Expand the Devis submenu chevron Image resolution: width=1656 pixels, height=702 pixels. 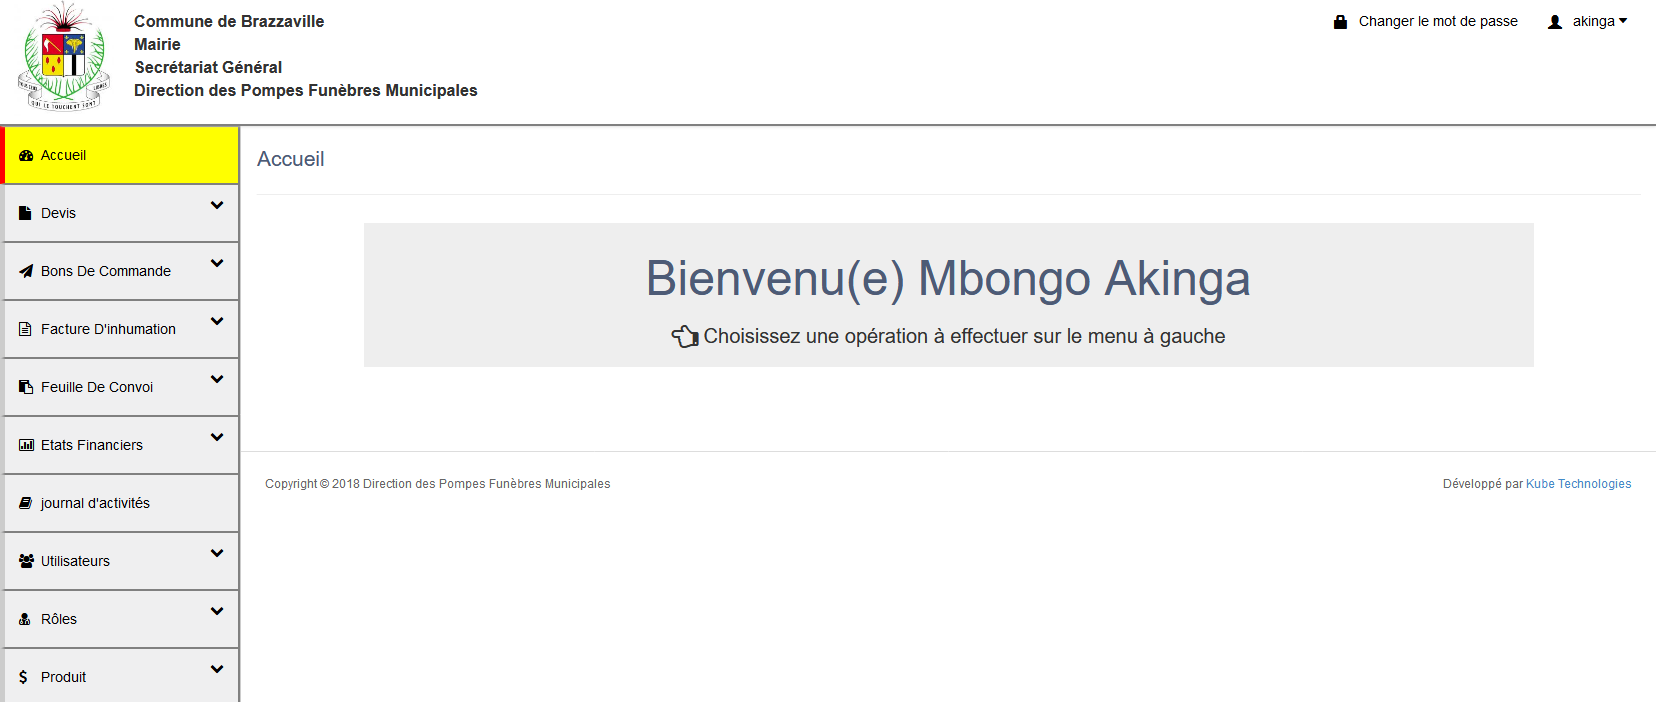[x=217, y=206]
